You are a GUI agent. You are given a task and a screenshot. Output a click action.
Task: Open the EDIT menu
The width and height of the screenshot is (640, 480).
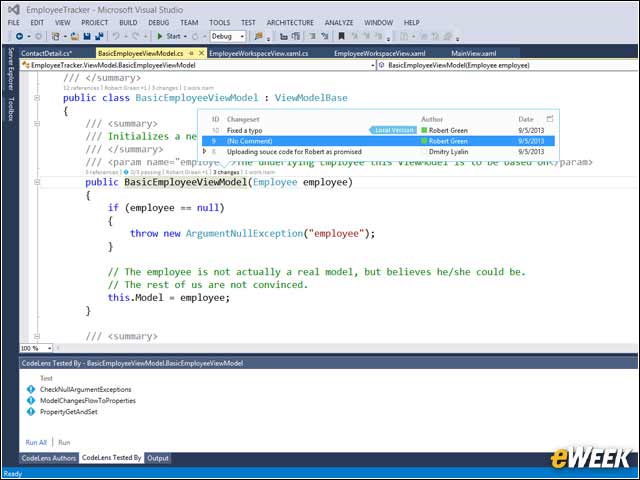point(37,22)
